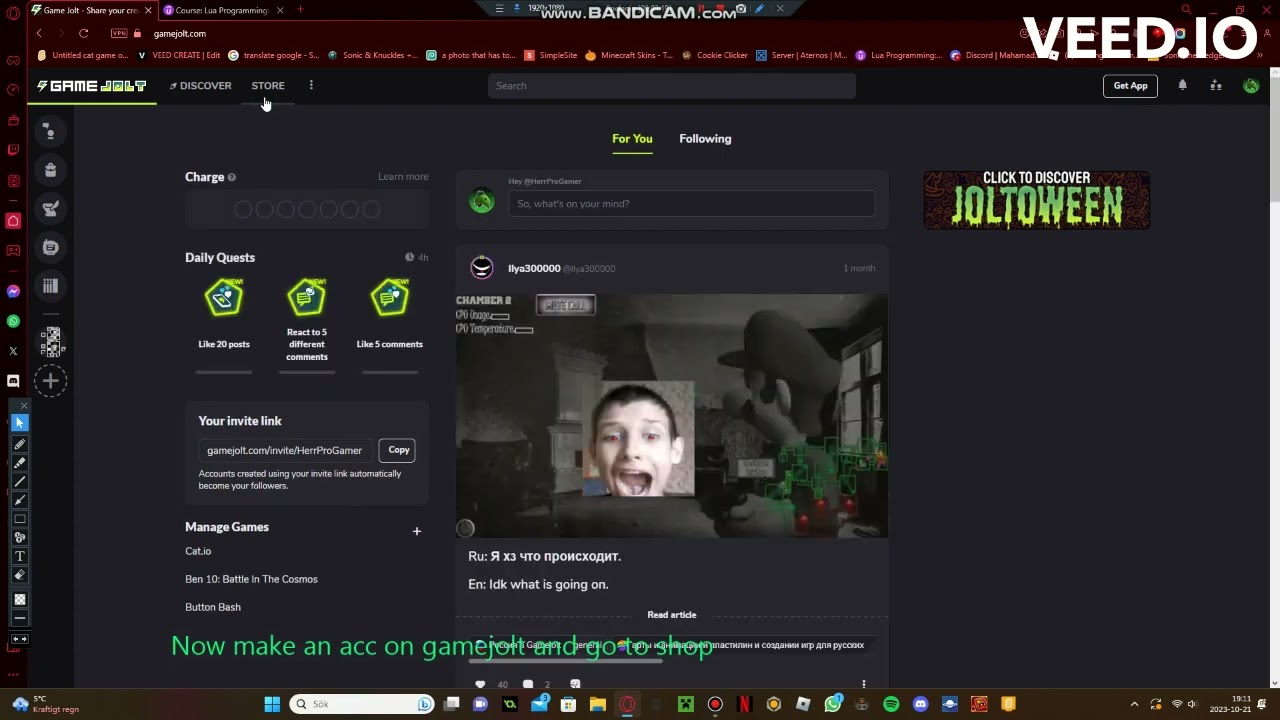
Task: Open the Learn more link for Charge
Action: click(403, 177)
